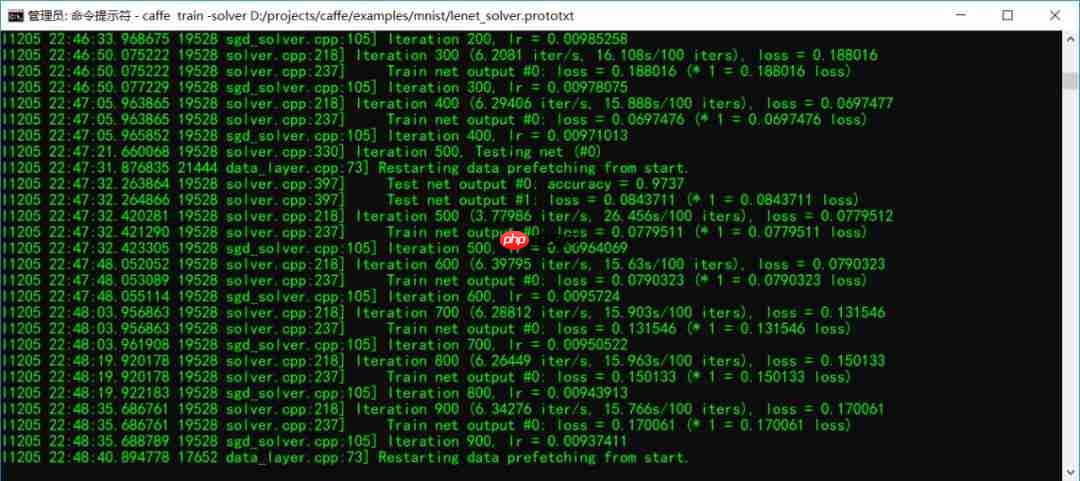Click the Test net output #1 loss line
The height and width of the screenshot is (481, 1080).
430,200
